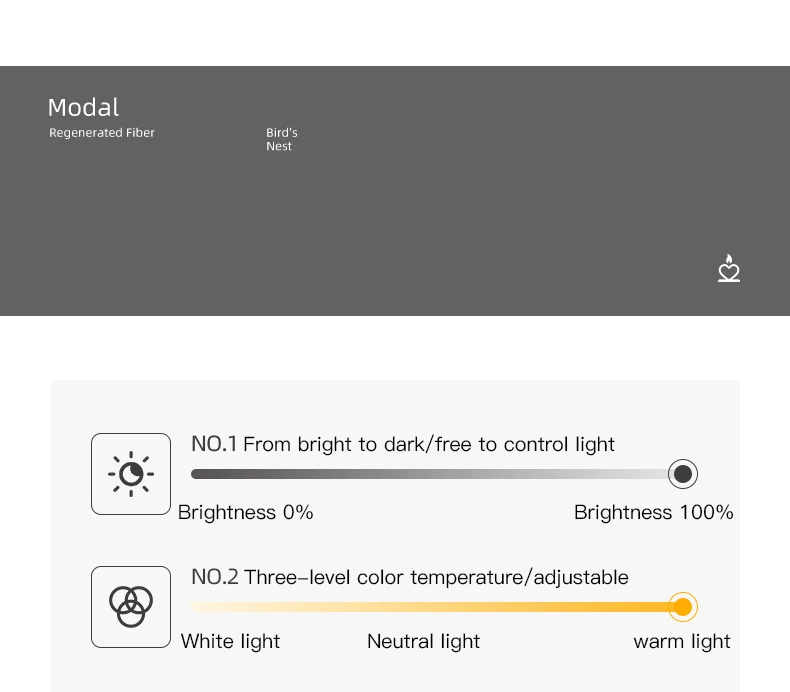The width and height of the screenshot is (790, 692).
Task: Click the empty center of the gray banner
Action: point(395,202)
